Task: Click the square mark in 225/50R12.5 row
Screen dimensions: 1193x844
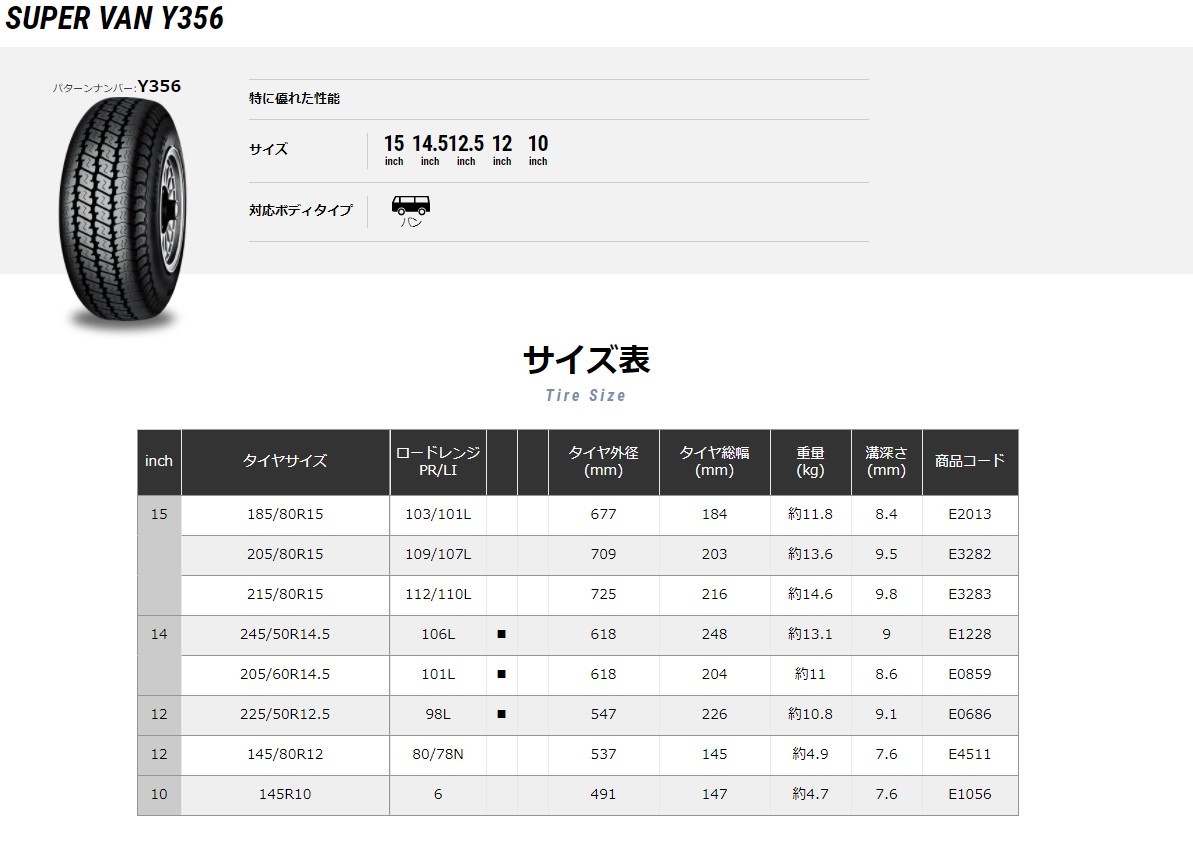Action: (501, 714)
